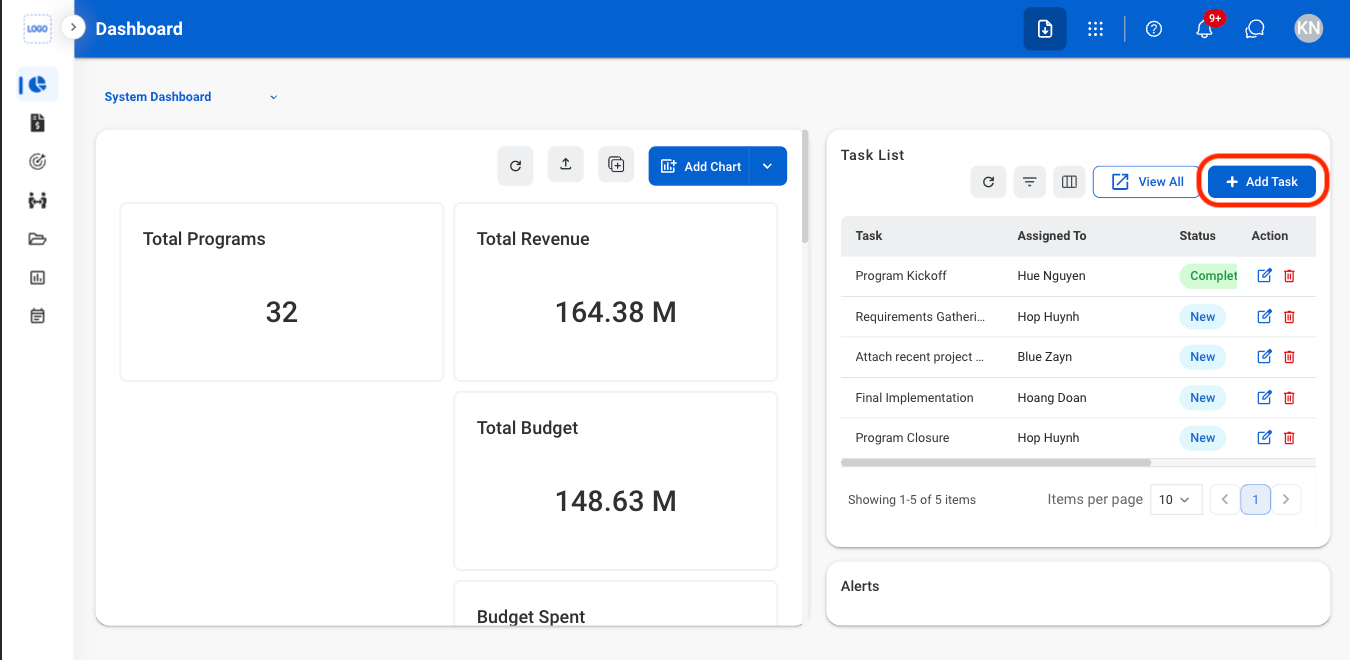Image resolution: width=1350 pixels, height=660 pixels.
Task: Sort by the Task column header
Action: coord(869,236)
